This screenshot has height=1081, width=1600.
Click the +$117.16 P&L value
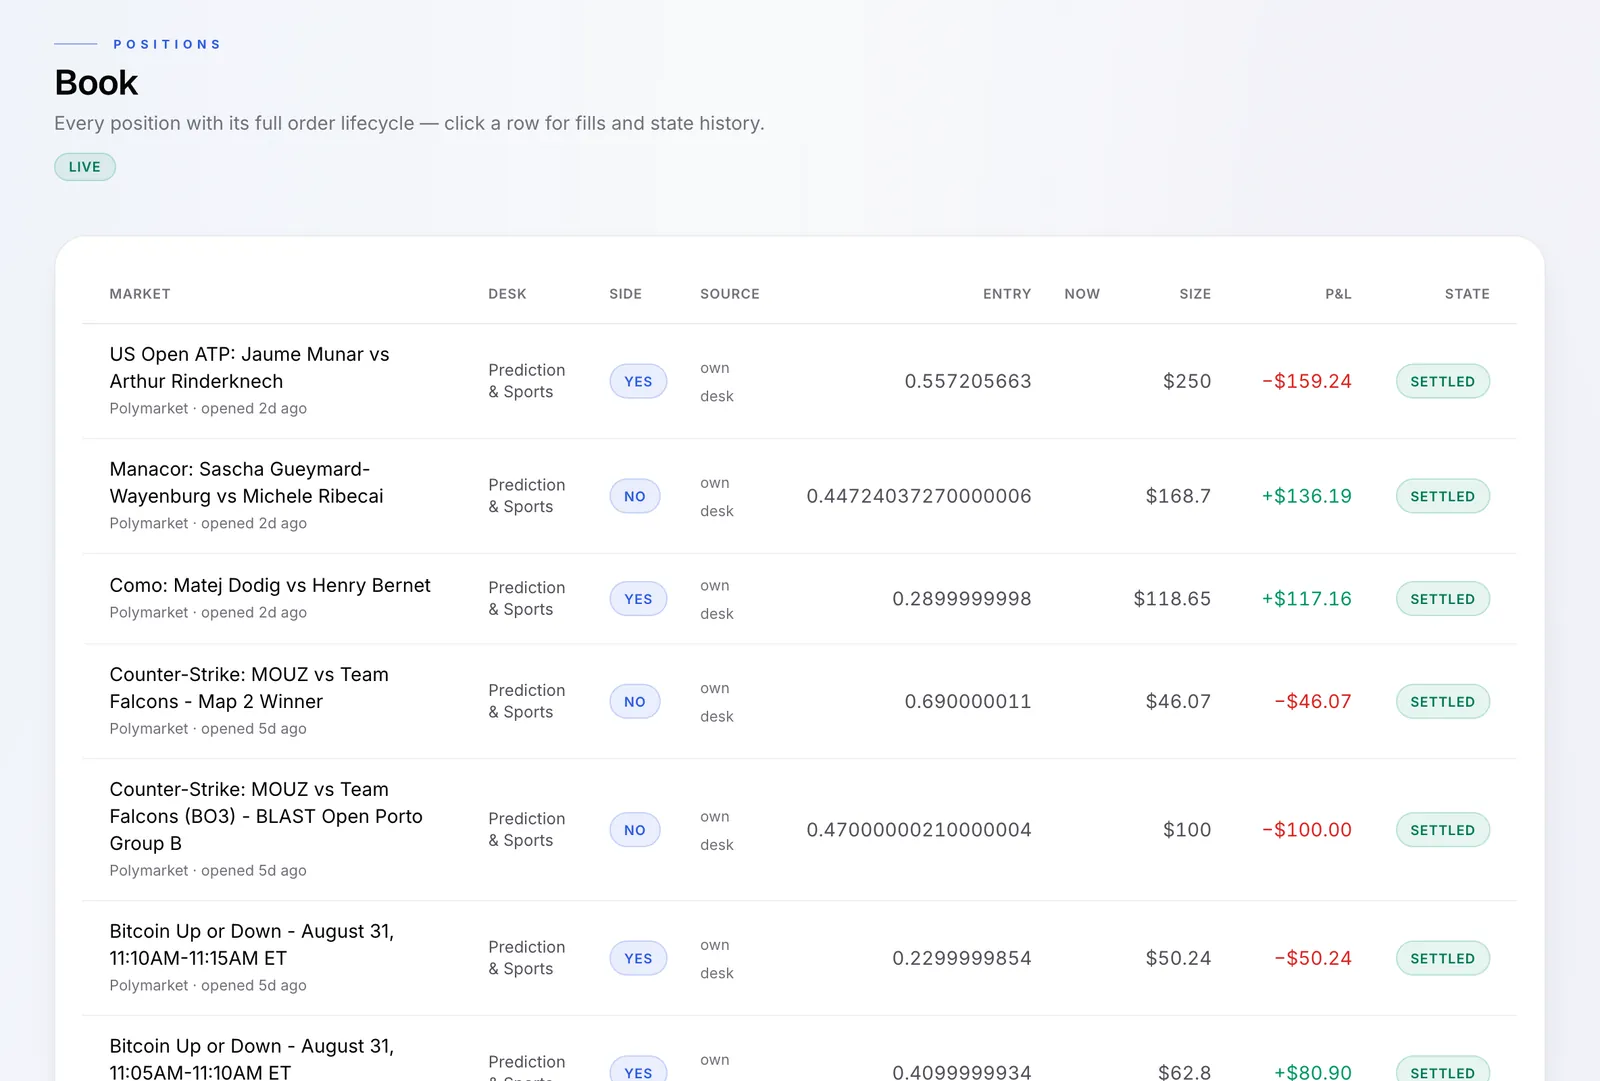pyautogui.click(x=1307, y=599)
